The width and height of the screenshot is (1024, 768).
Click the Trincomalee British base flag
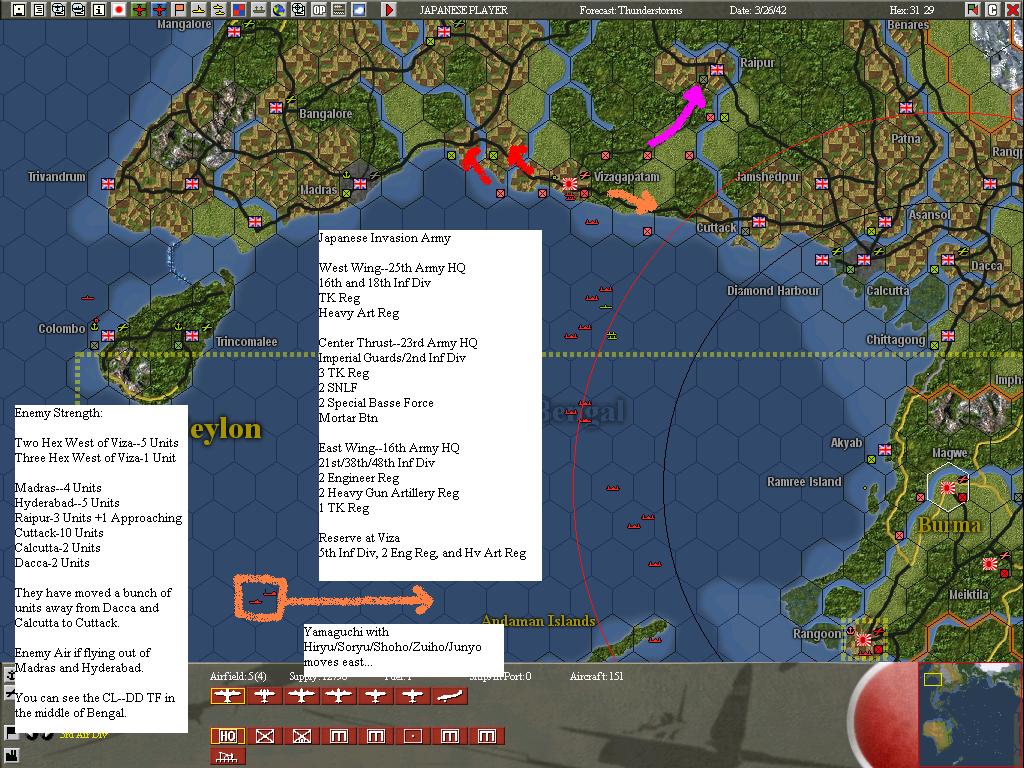[x=192, y=336]
